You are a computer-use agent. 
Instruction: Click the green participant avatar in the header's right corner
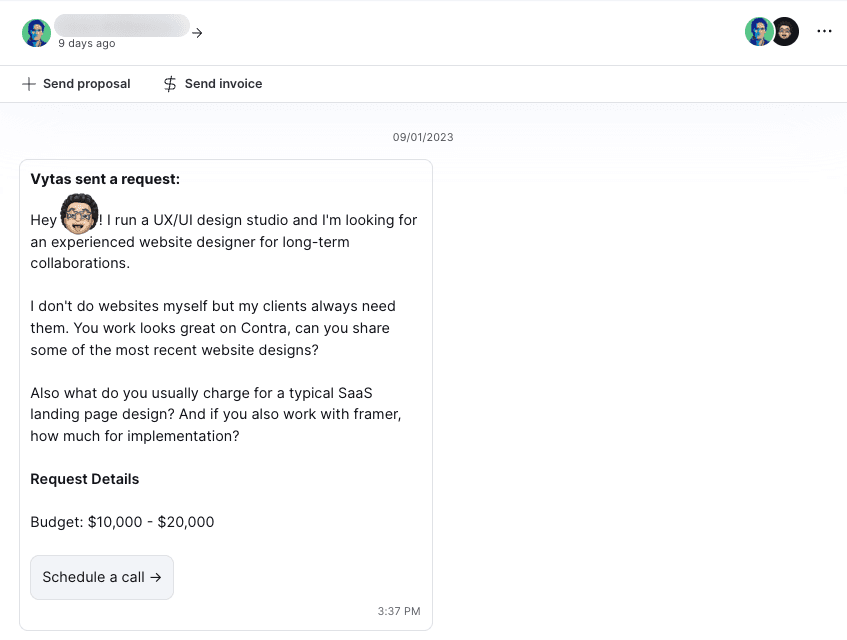[758, 31]
